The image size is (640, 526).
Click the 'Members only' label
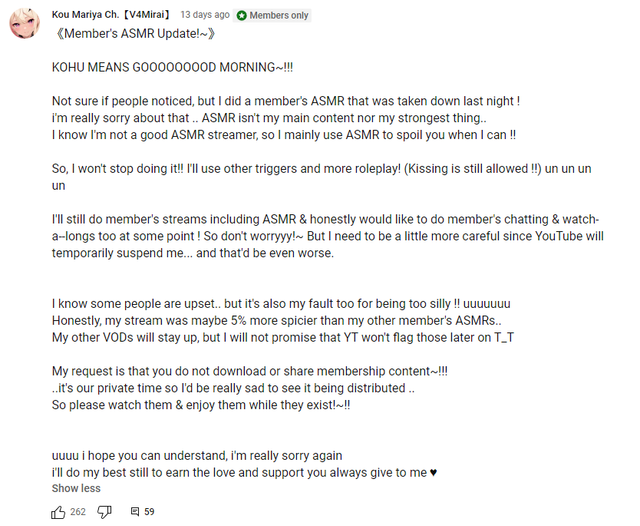click(279, 16)
